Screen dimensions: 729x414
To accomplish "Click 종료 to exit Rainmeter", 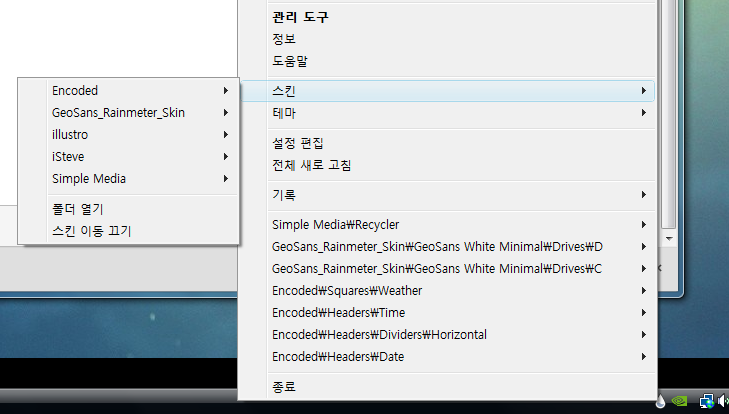I will pos(284,387).
